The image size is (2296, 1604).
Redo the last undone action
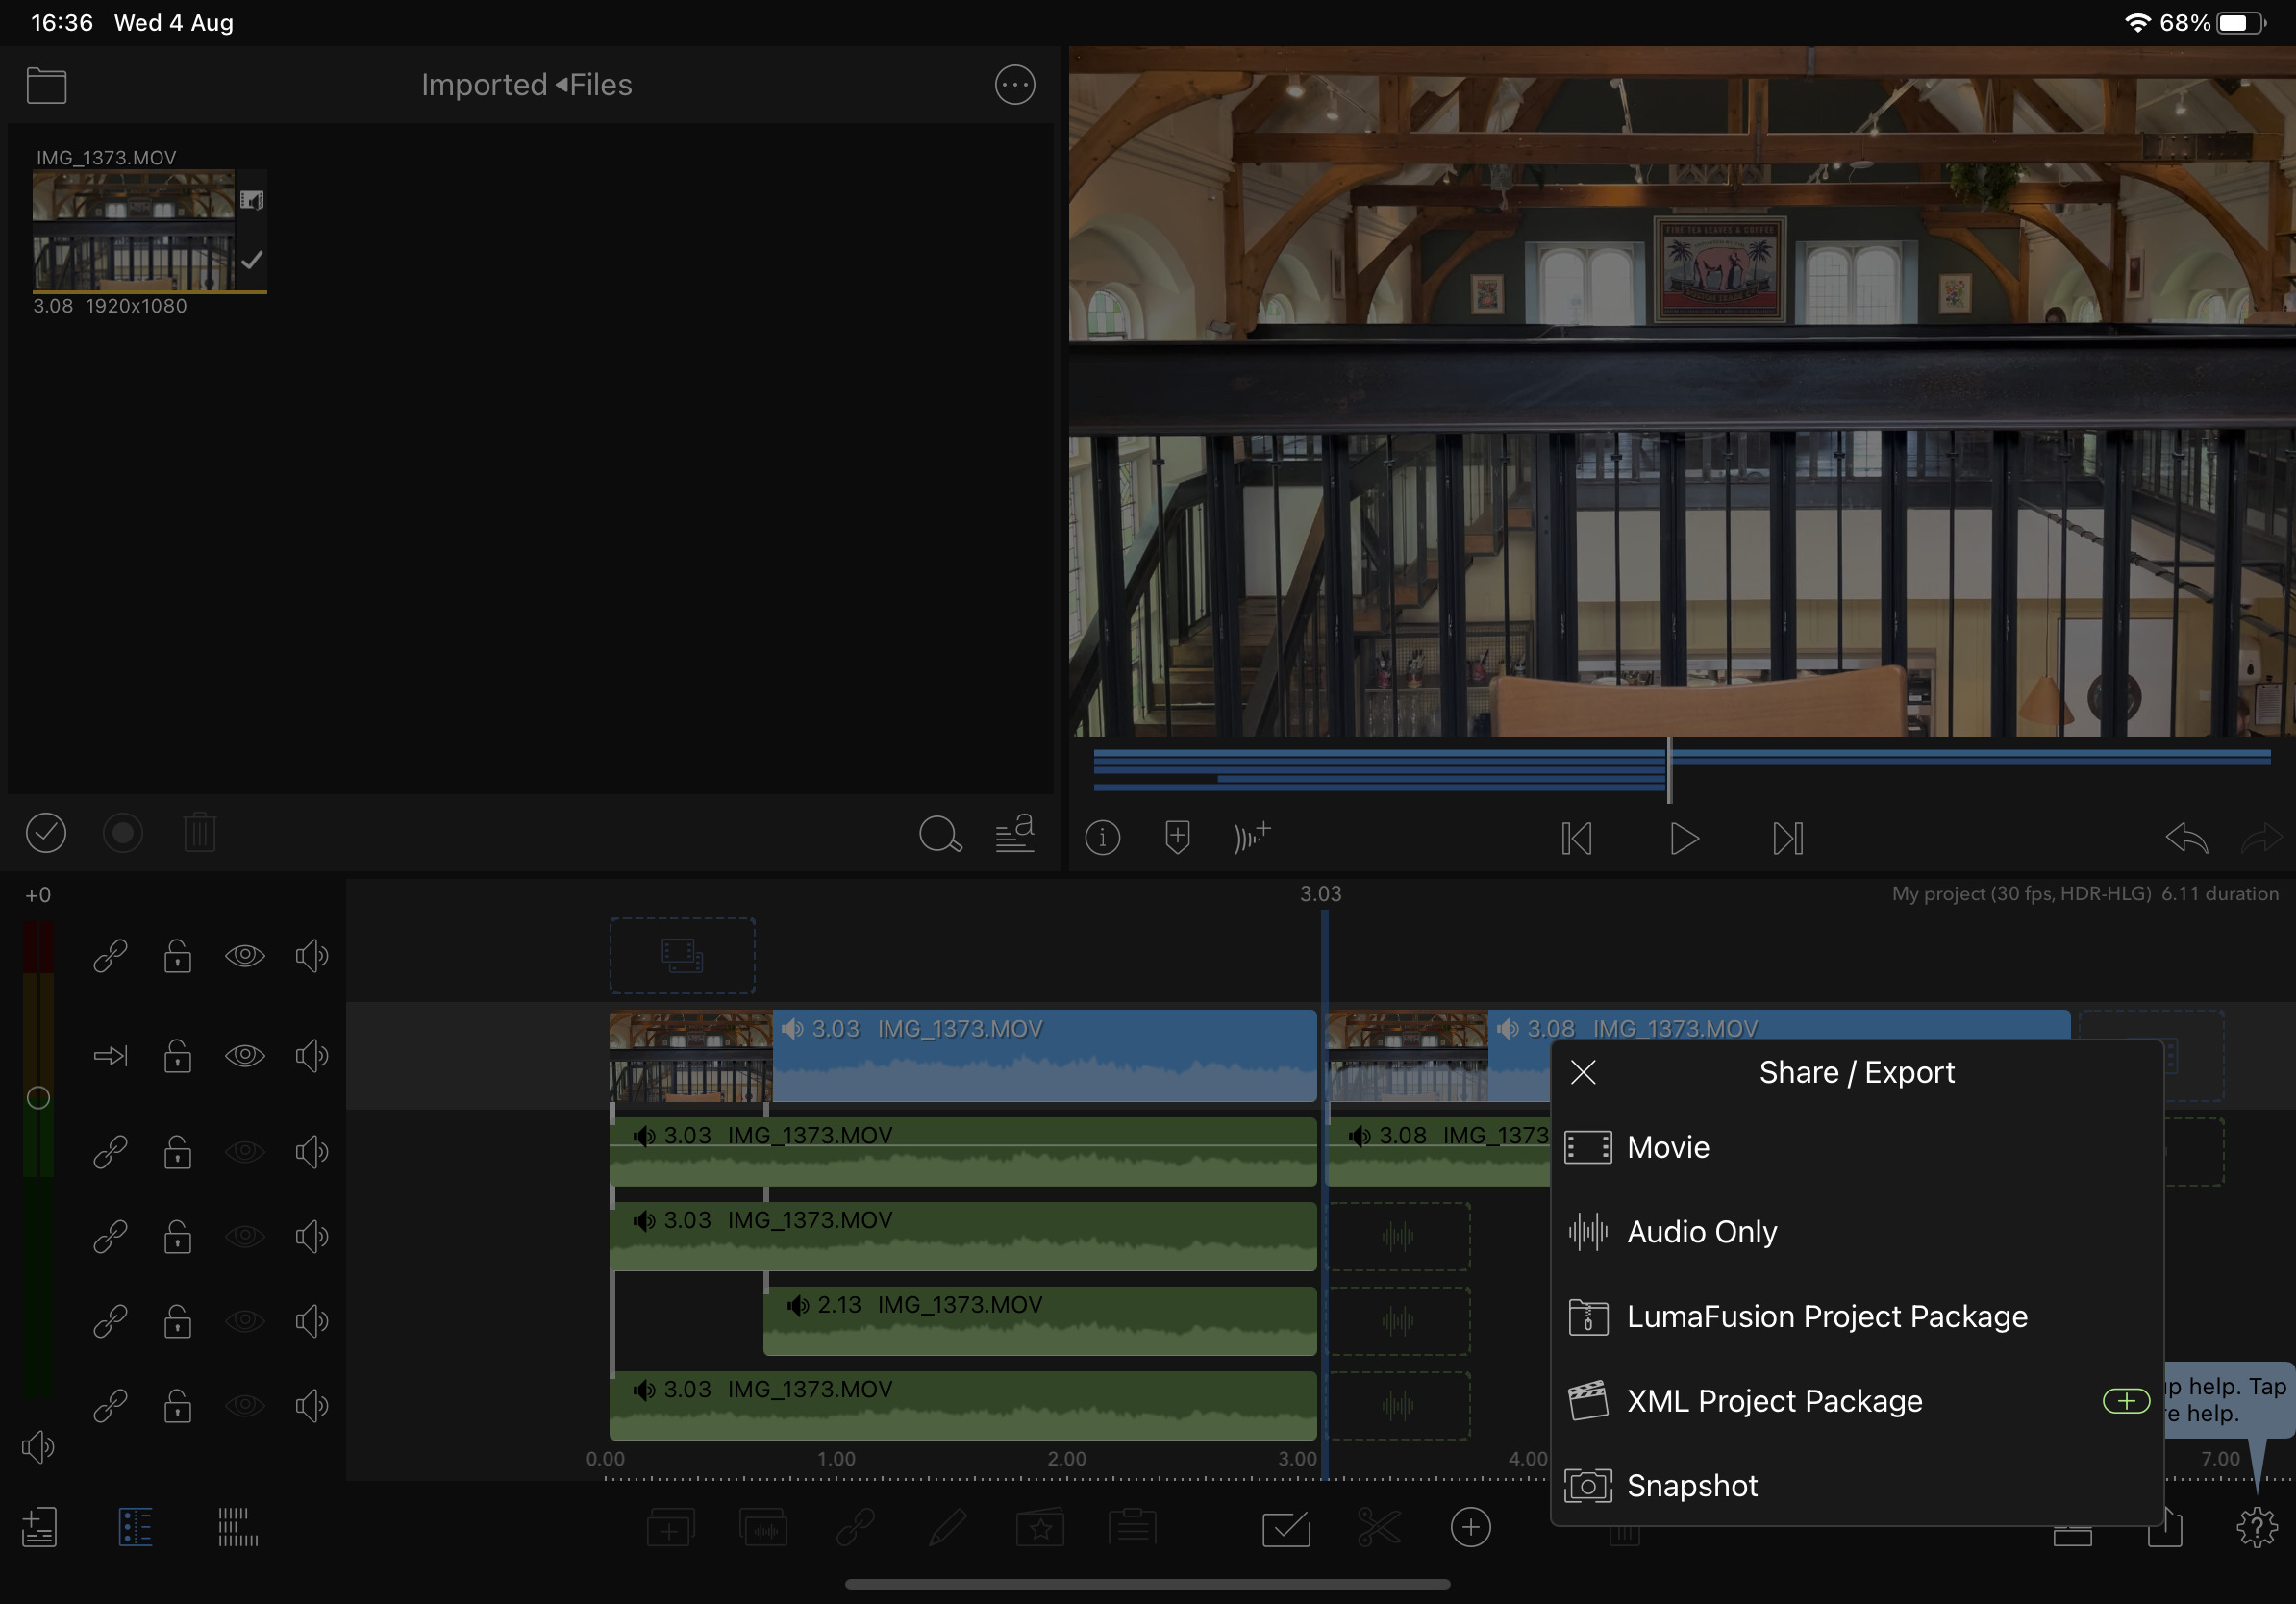click(2263, 838)
